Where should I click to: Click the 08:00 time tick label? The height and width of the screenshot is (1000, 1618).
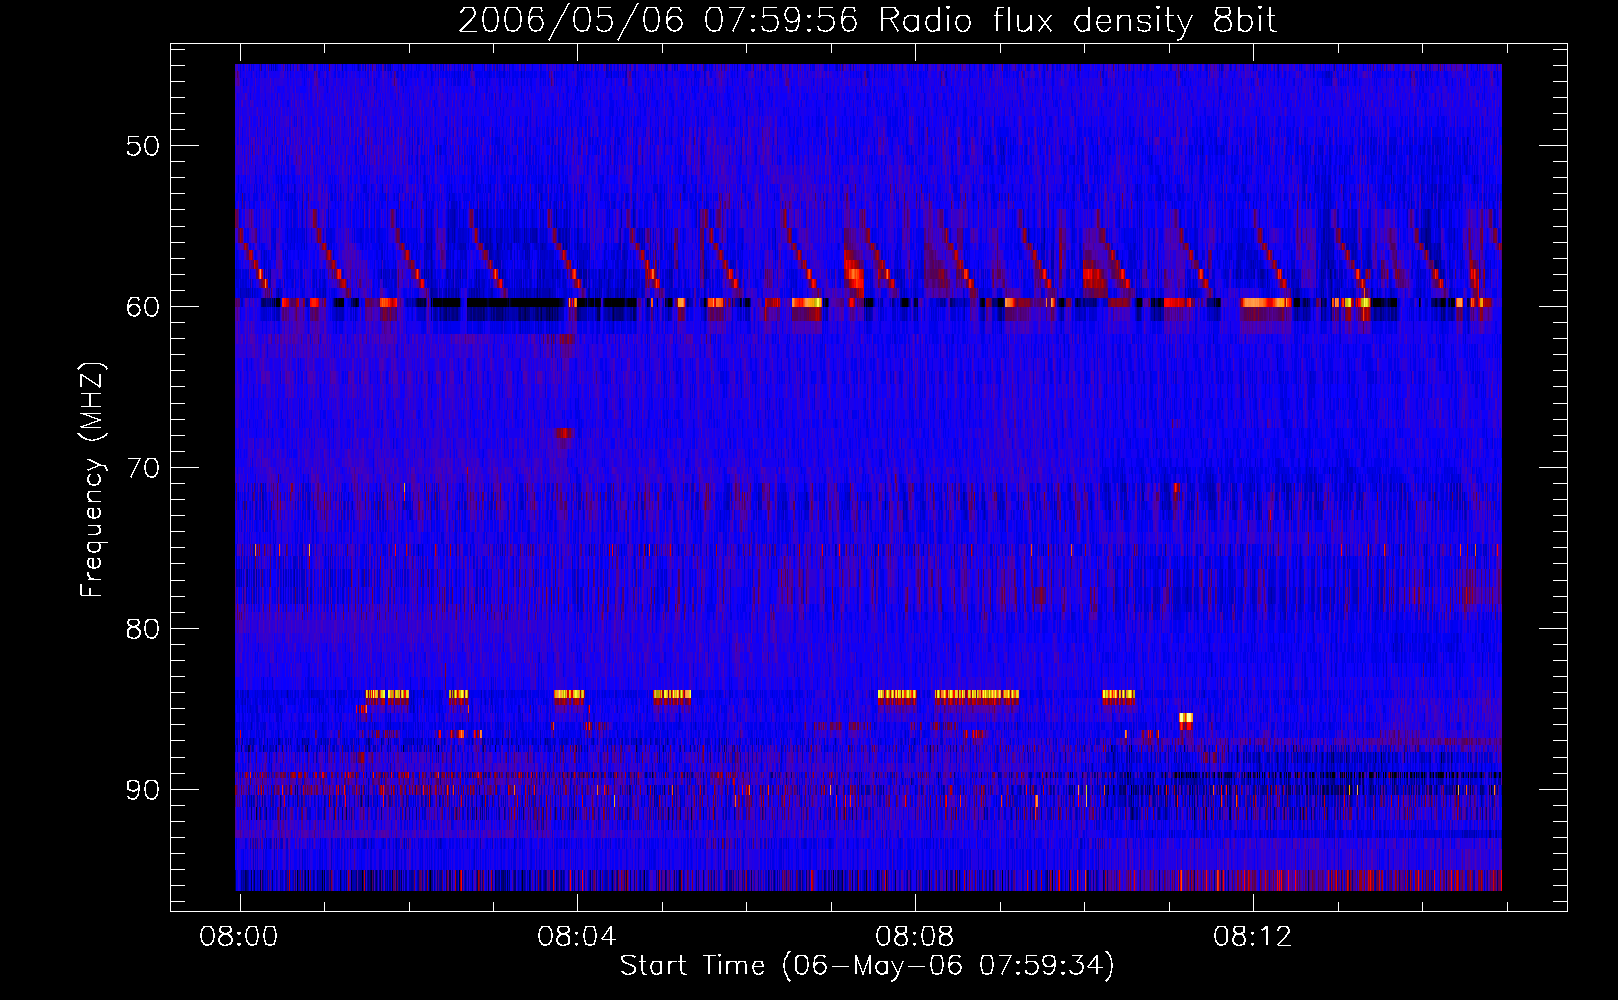[239, 937]
